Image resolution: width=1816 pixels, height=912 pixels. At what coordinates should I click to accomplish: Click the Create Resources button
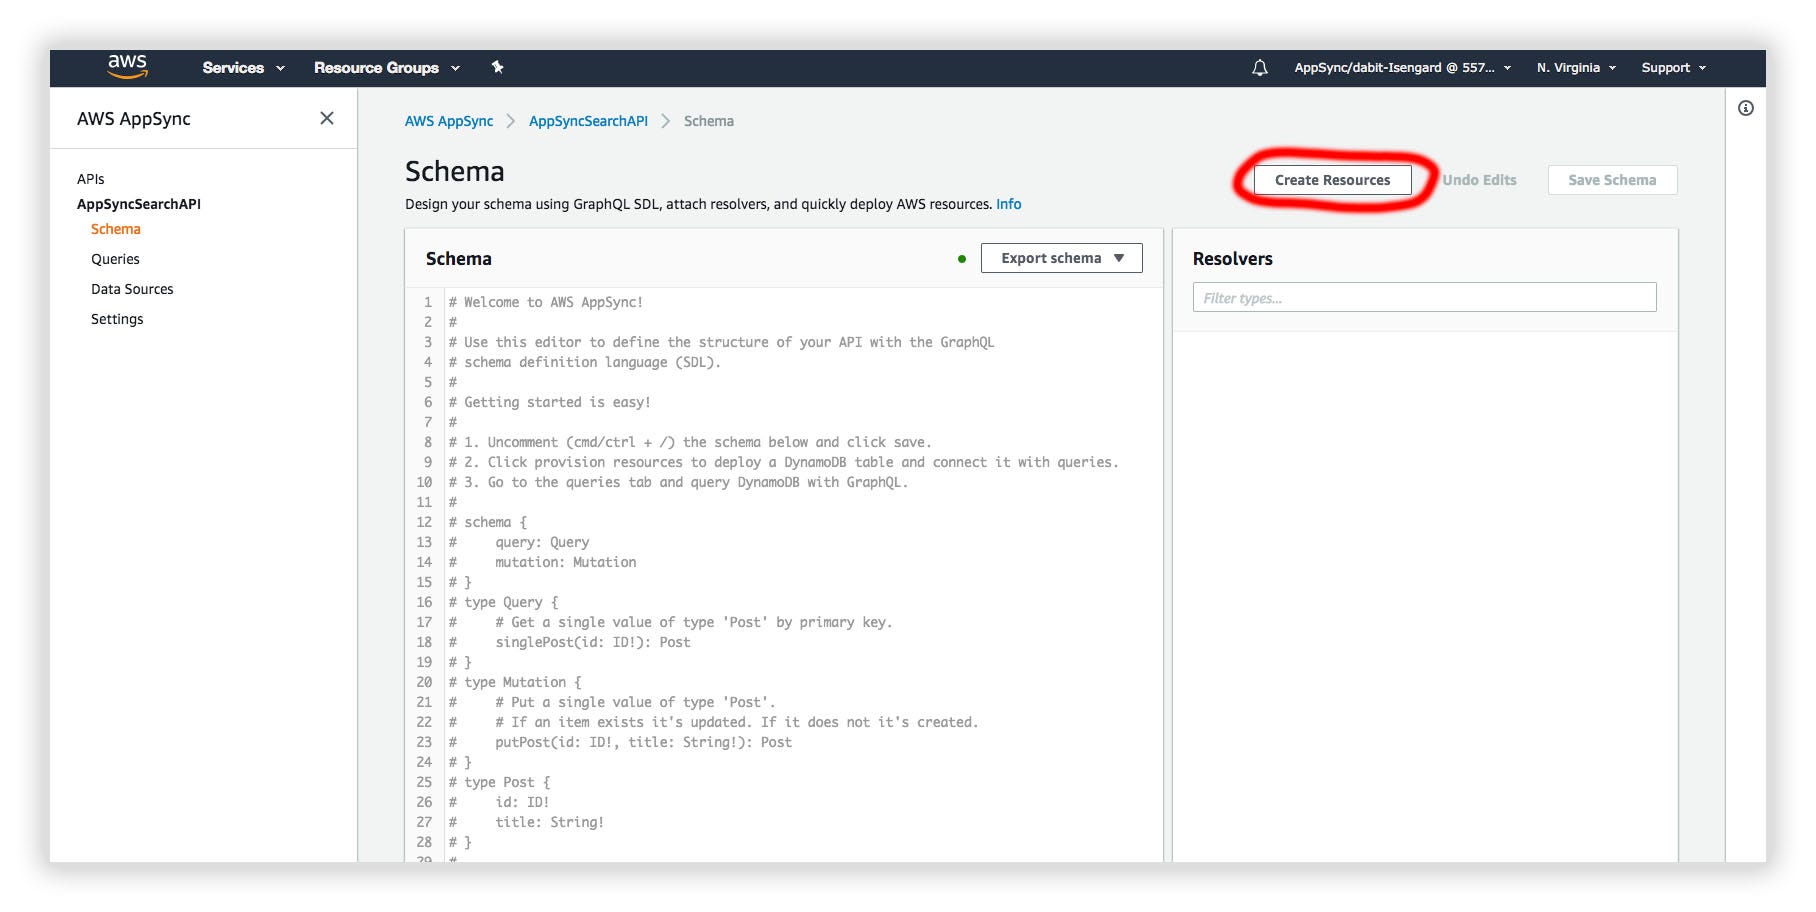click(x=1332, y=180)
